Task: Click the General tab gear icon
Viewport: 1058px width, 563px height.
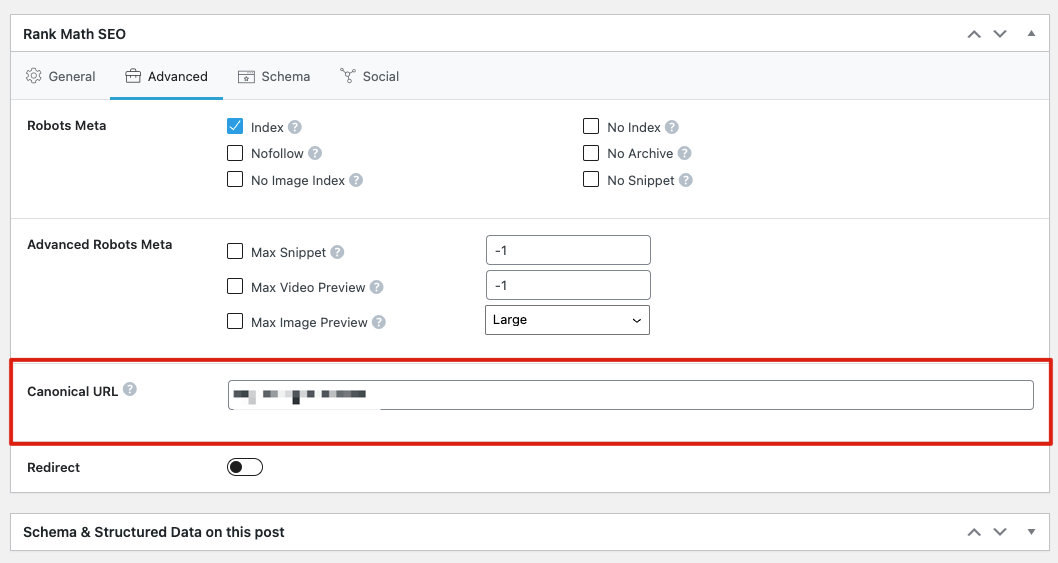Action: coord(34,76)
